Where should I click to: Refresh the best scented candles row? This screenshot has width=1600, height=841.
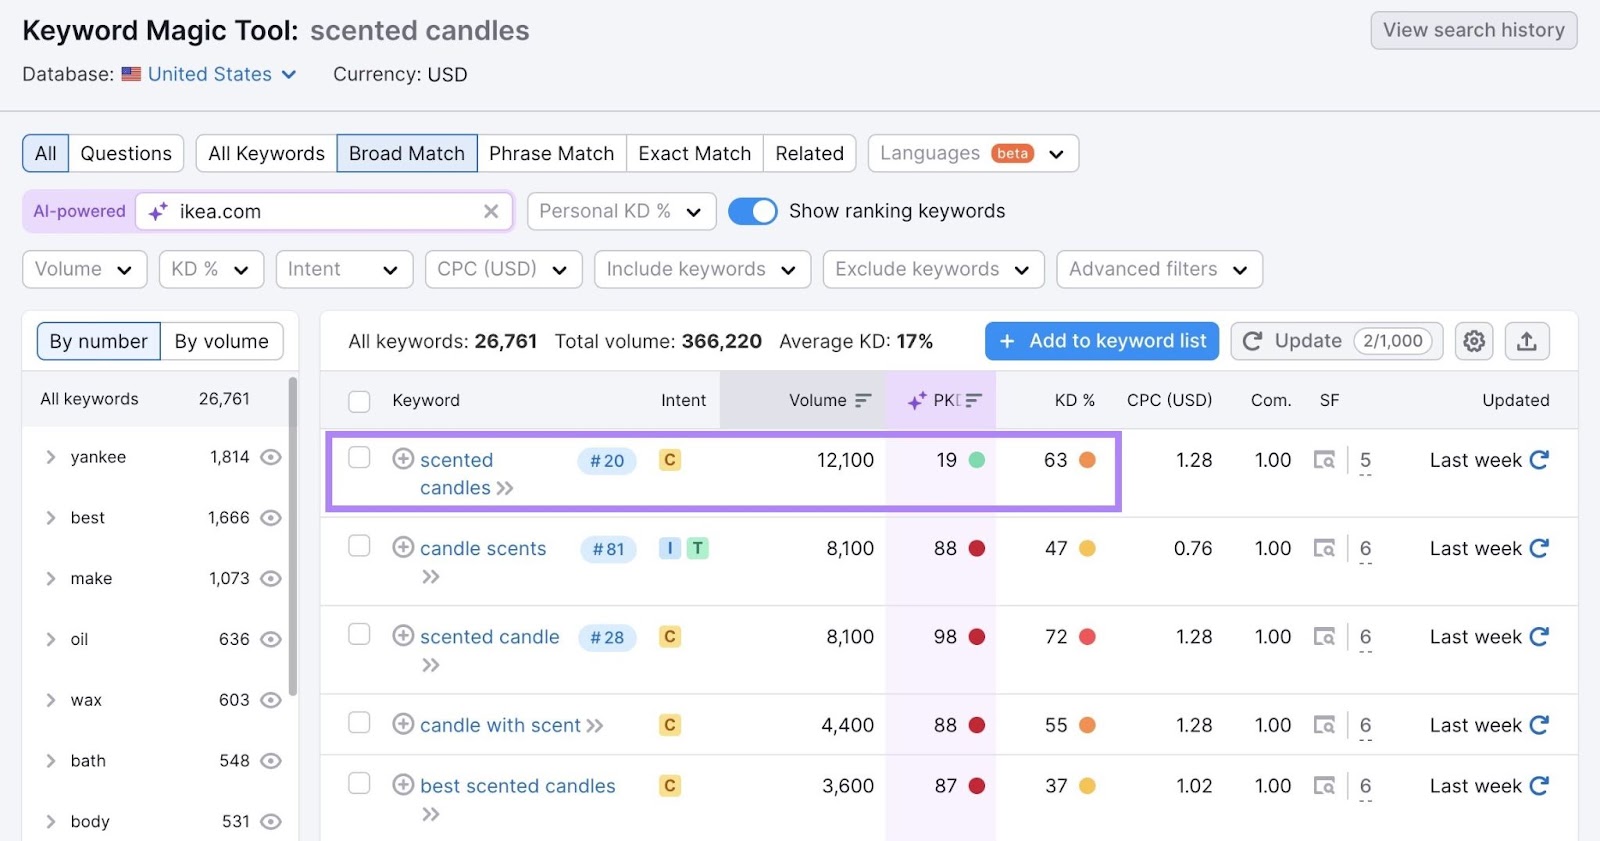tap(1539, 786)
